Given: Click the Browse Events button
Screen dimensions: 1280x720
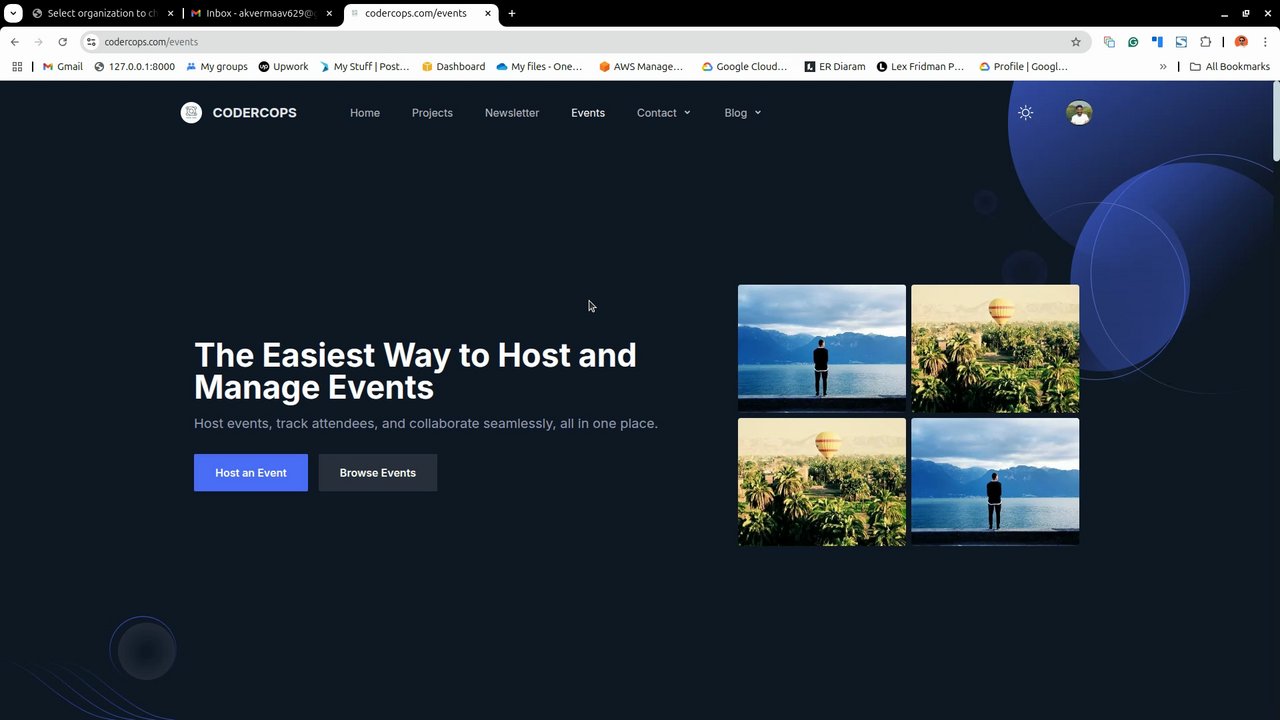Looking at the screenshot, I should pyautogui.click(x=378, y=473).
